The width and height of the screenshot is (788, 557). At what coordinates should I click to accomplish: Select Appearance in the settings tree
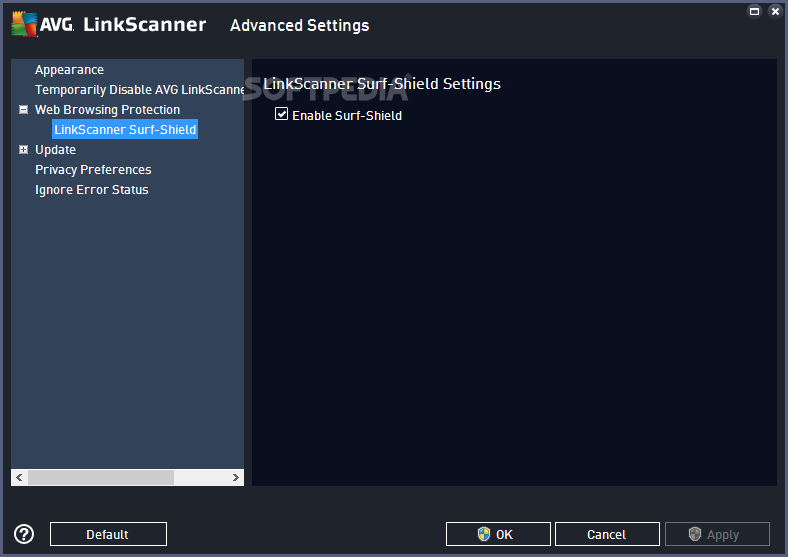(x=69, y=70)
